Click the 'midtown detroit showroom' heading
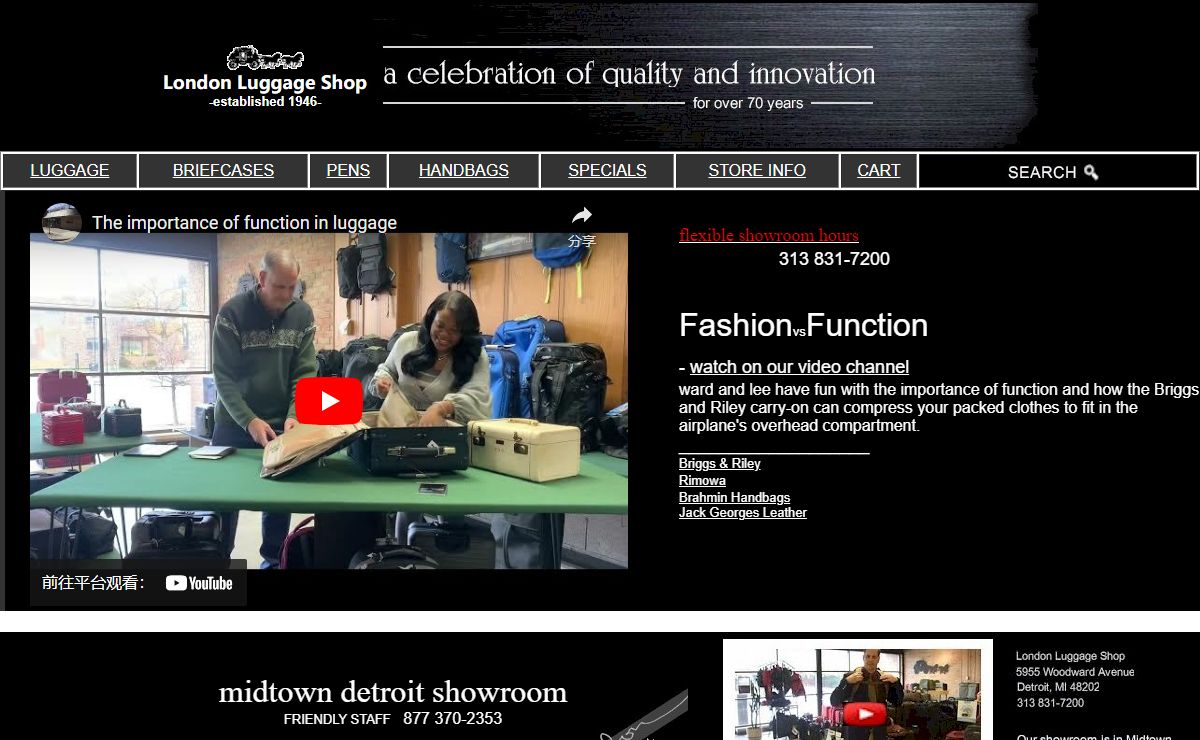1200x740 pixels. click(393, 692)
